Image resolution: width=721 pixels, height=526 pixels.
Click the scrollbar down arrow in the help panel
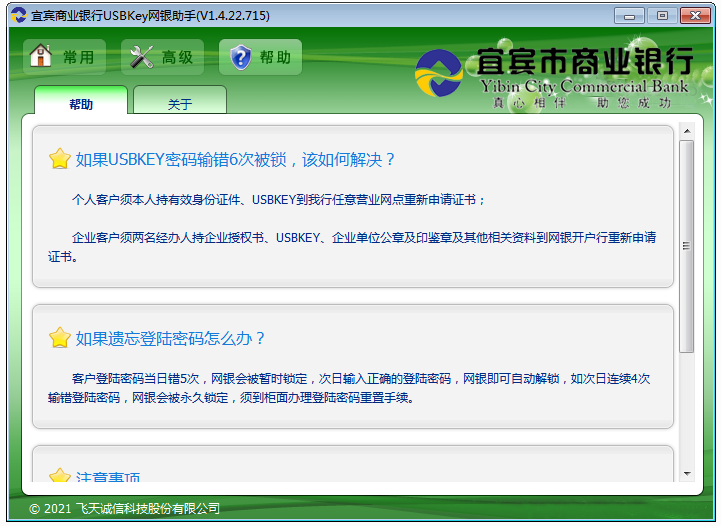coord(686,472)
